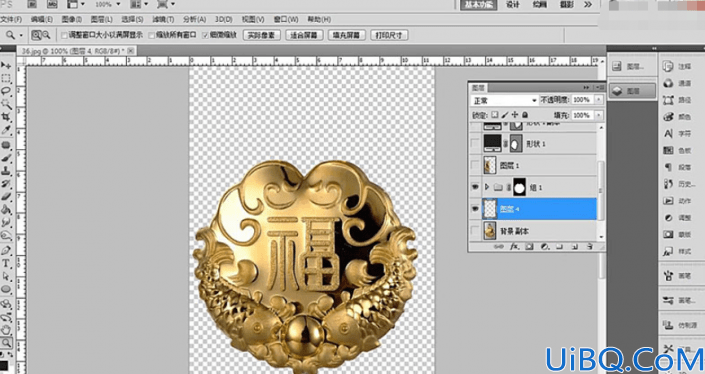Select the Crop tool in toolbox
Screen dimensions: 705x374
point(6,117)
